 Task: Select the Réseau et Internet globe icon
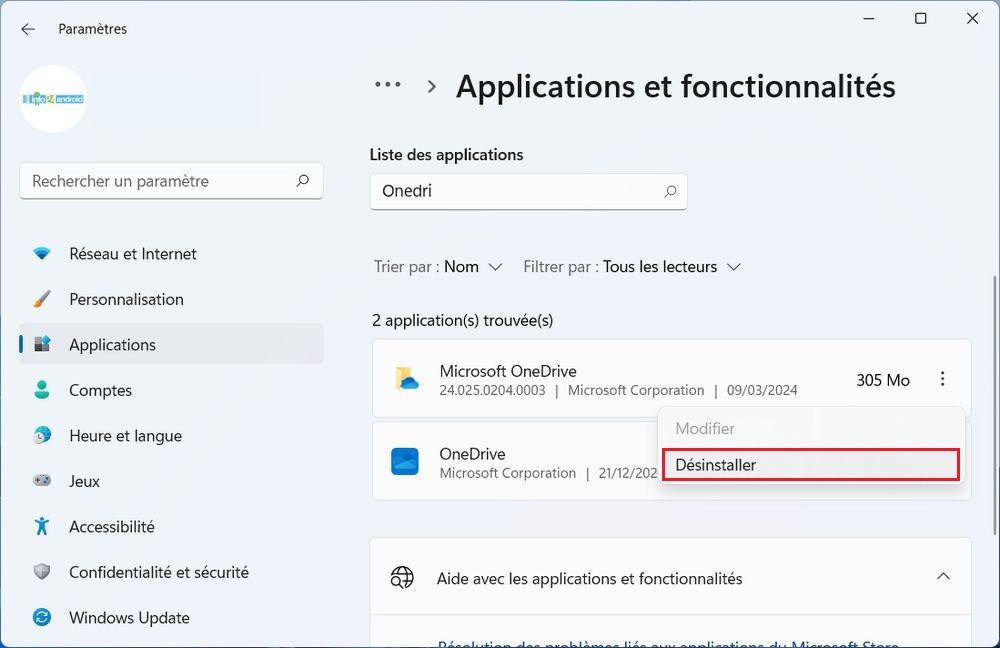click(x=41, y=253)
